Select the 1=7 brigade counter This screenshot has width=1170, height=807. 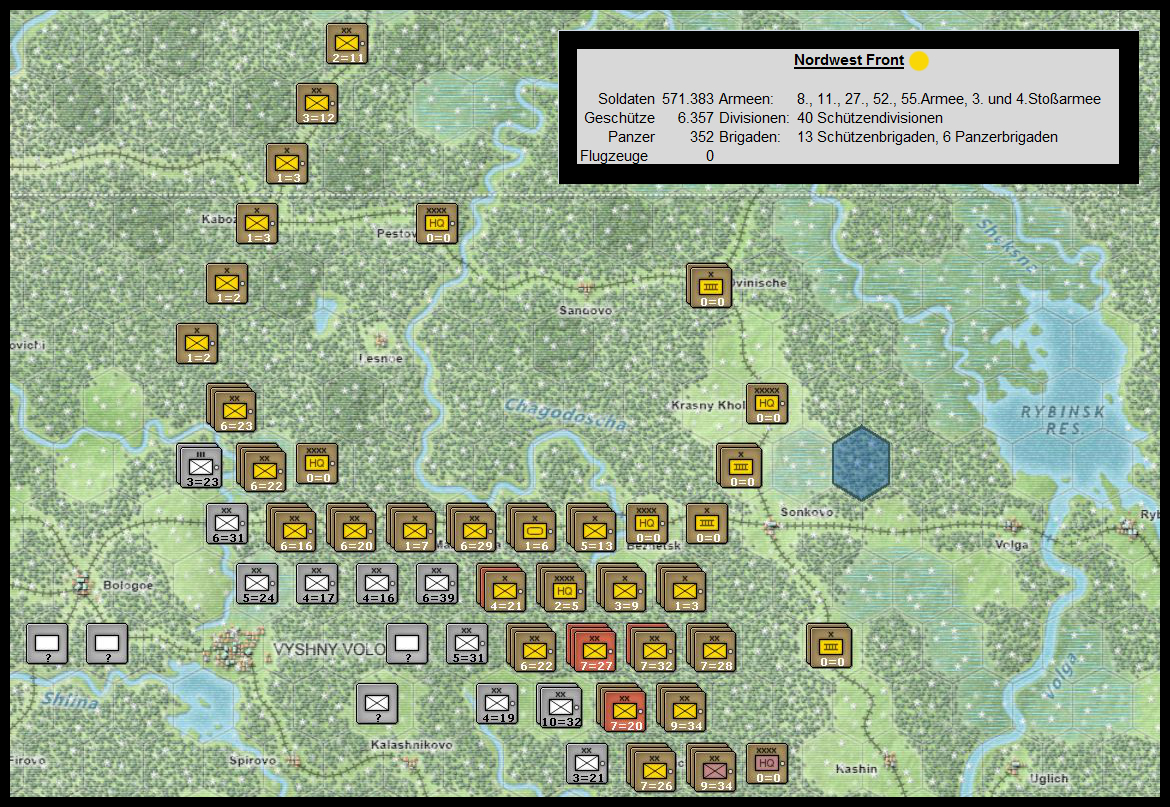pyautogui.click(x=413, y=529)
